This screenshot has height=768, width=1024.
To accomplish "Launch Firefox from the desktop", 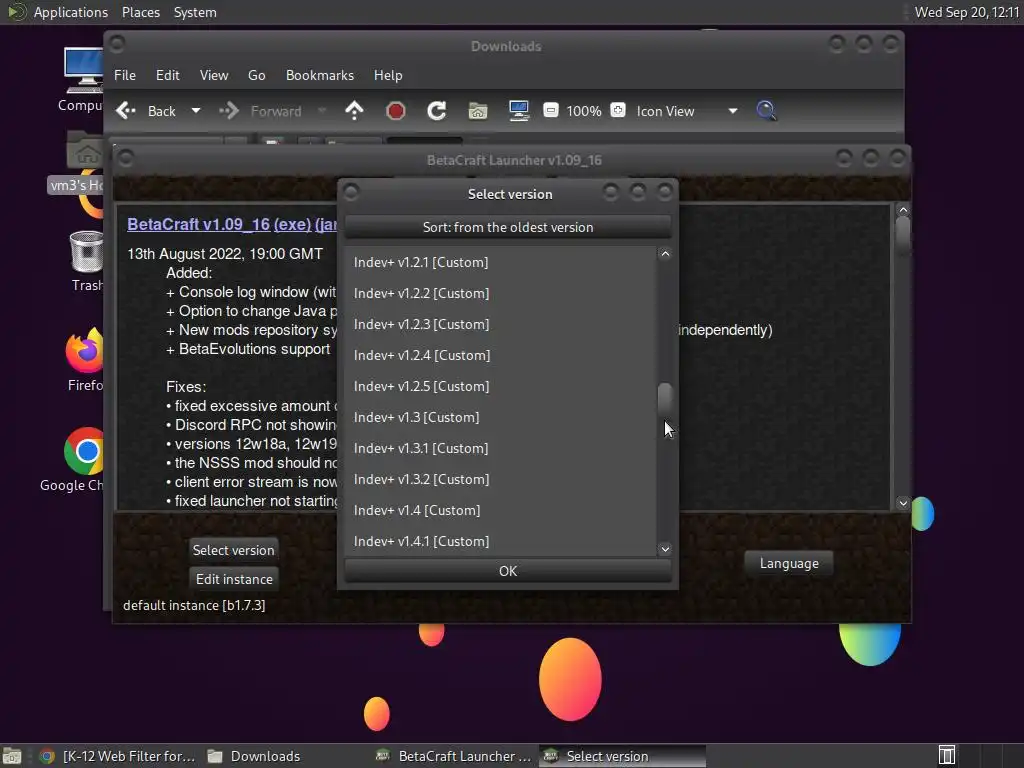I will pos(85,359).
